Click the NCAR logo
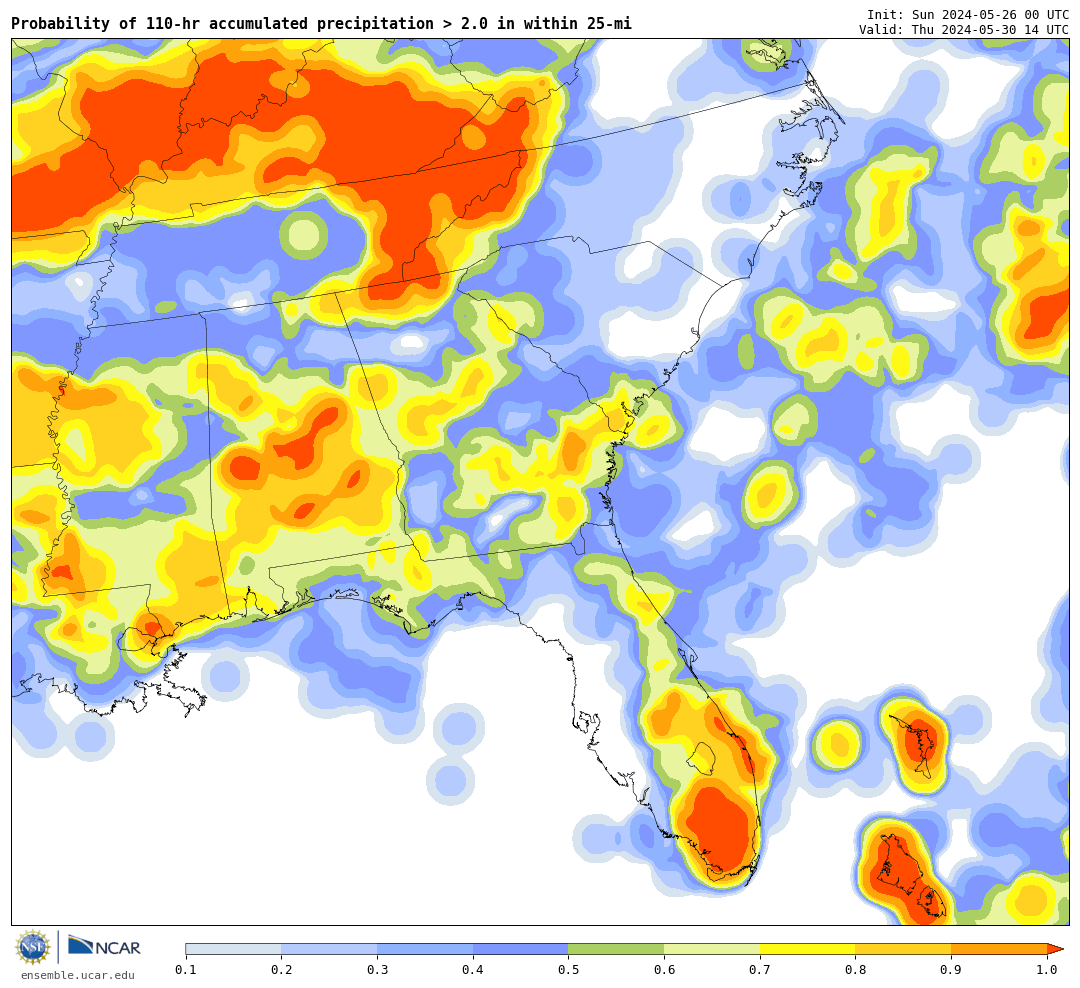The image size is (1080, 988). point(104,946)
